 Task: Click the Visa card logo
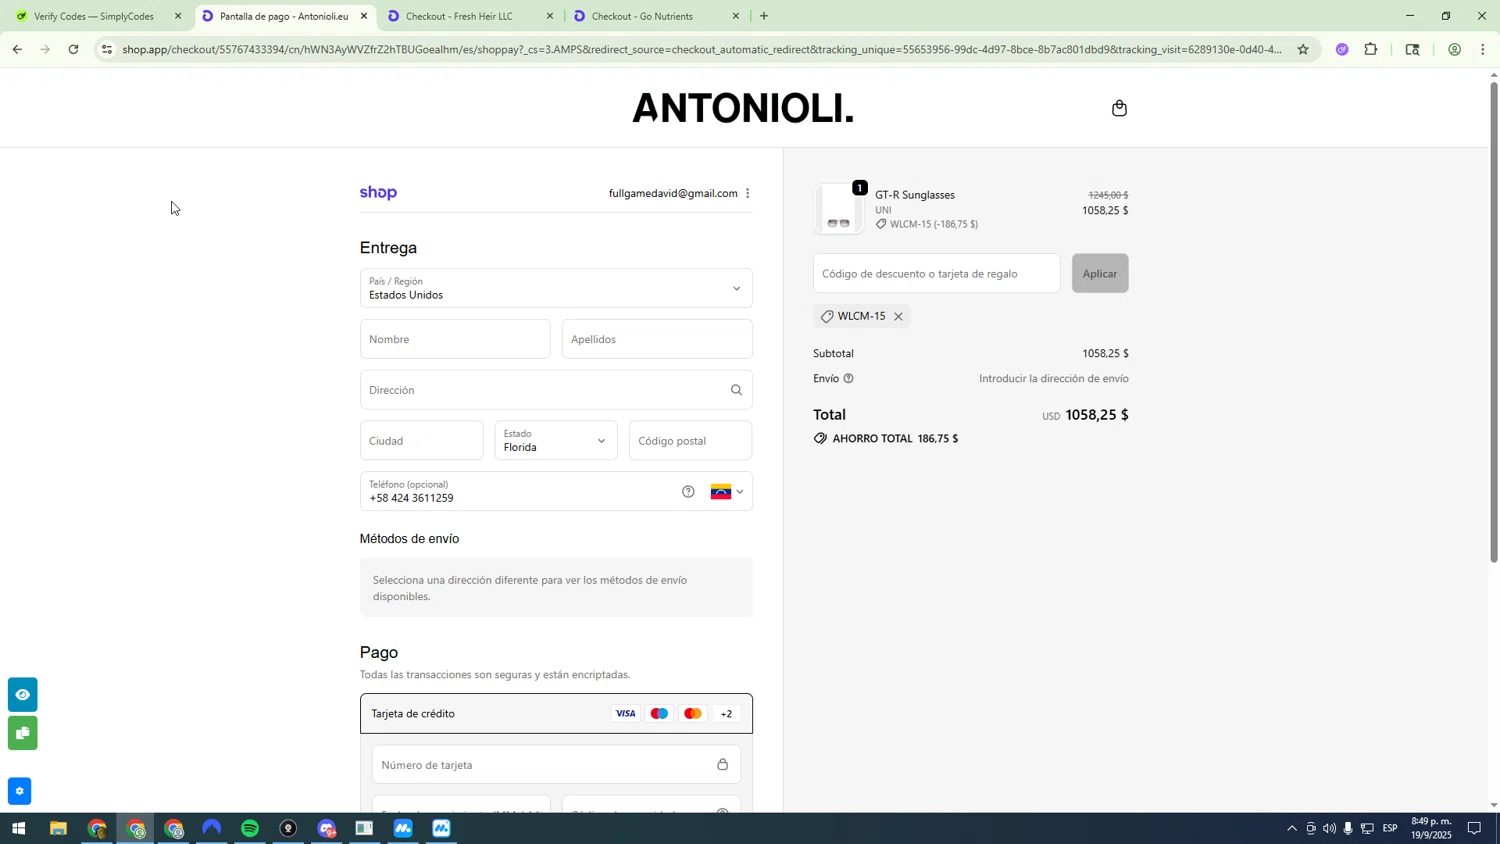[625, 714]
